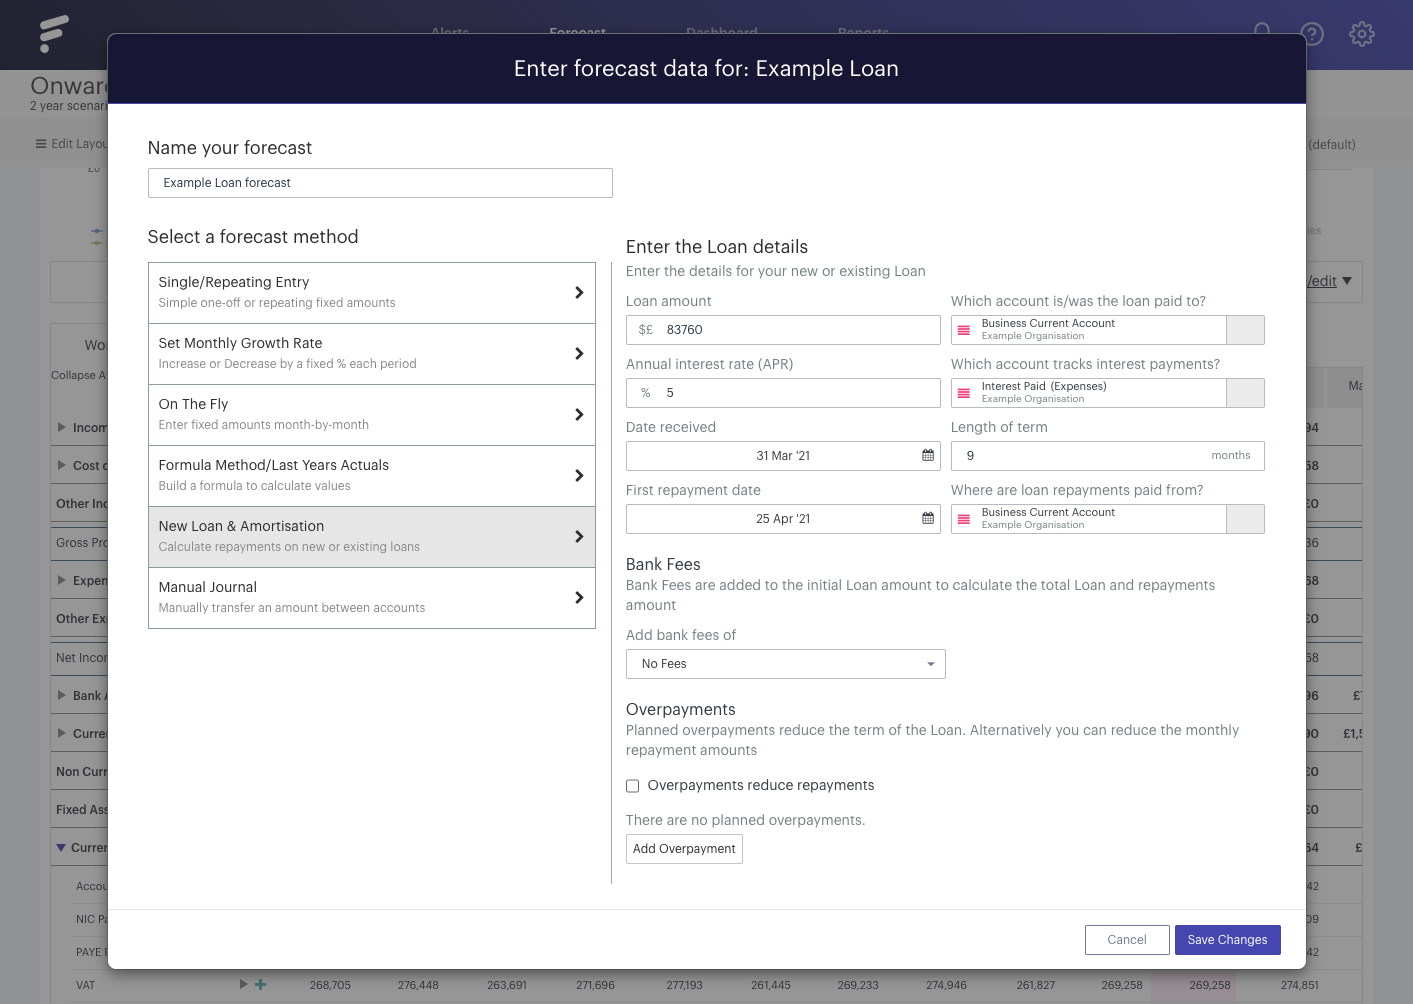Click the 274,851 VAT cell

[1300, 985]
